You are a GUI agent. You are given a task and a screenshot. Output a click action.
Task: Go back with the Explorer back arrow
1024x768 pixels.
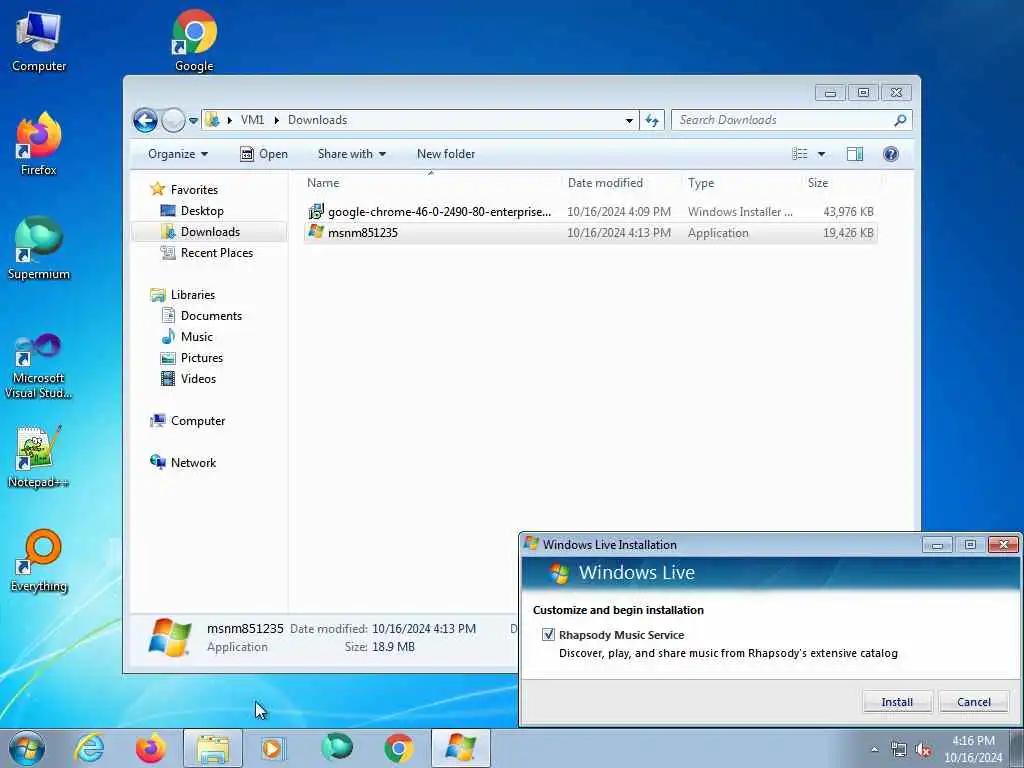coord(145,120)
